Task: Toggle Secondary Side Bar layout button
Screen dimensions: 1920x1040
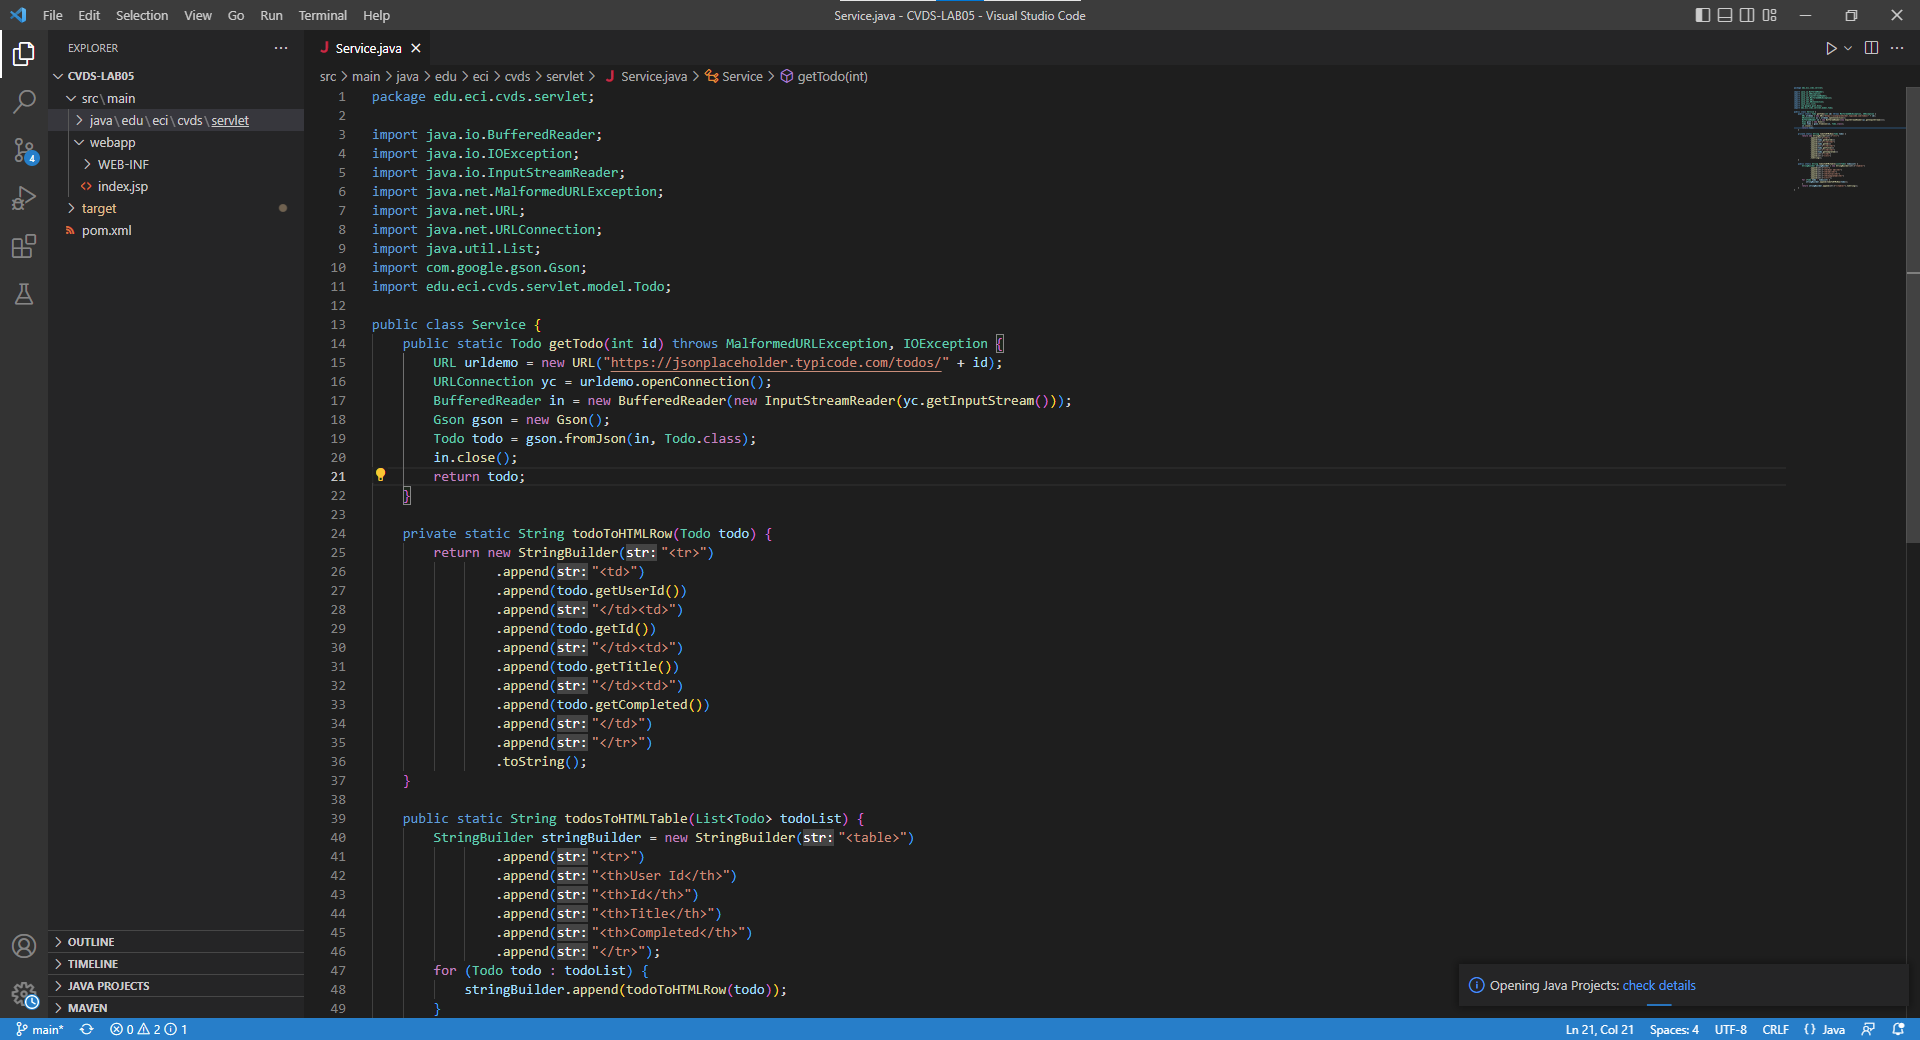Action: tap(1747, 15)
